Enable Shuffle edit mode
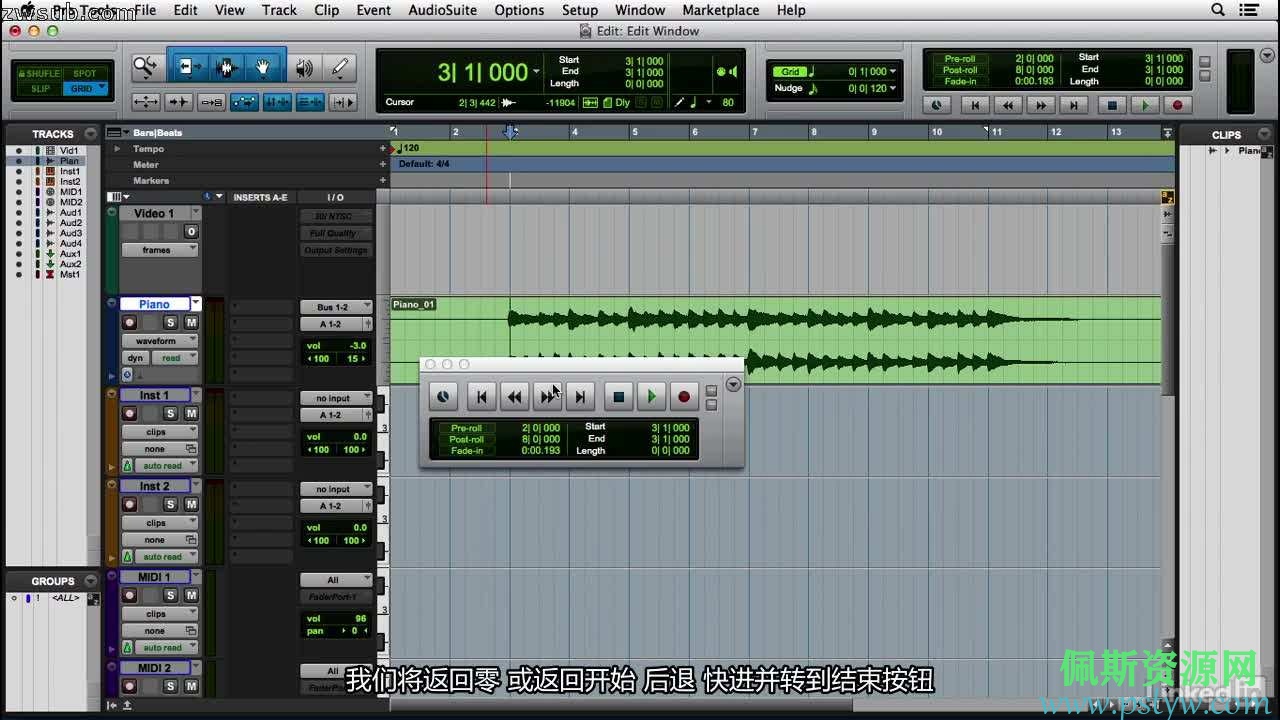This screenshot has width=1280, height=720. [38, 73]
